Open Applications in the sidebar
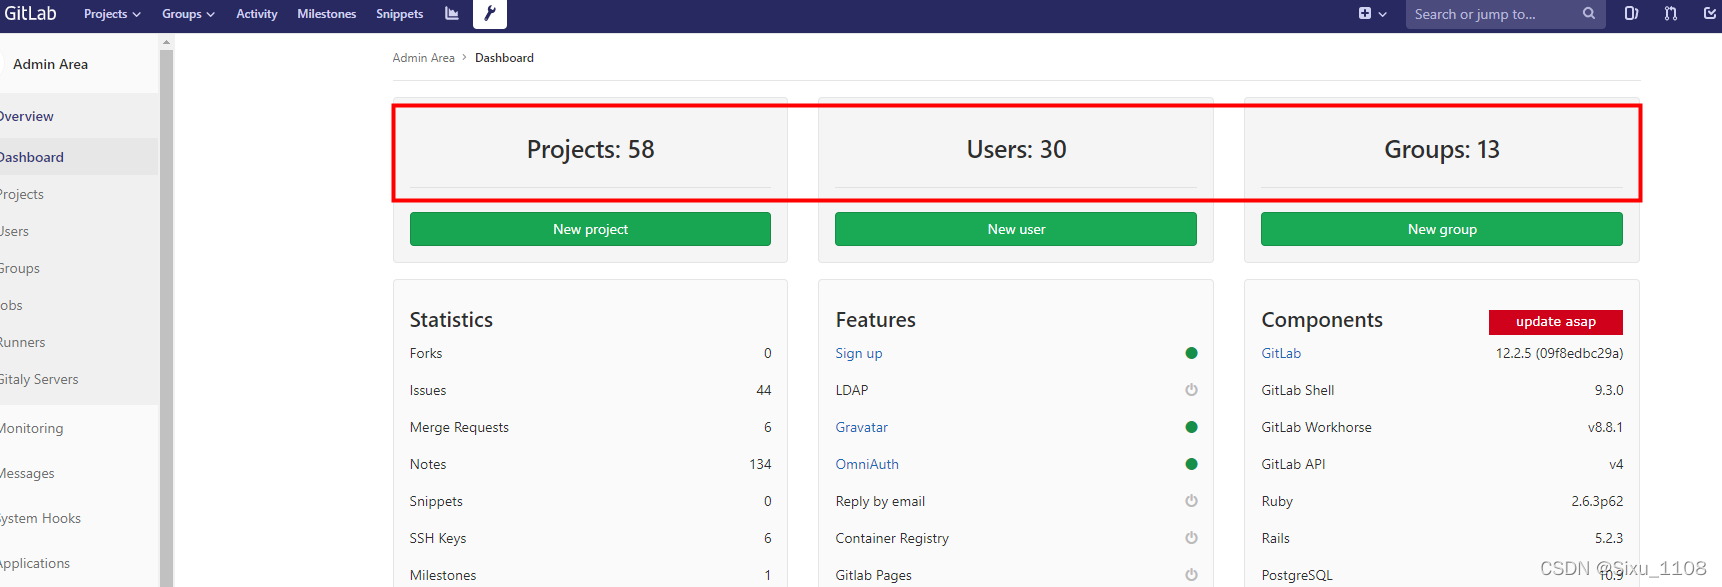The width and height of the screenshot is (1722, 587). click(x=35, y=563)
